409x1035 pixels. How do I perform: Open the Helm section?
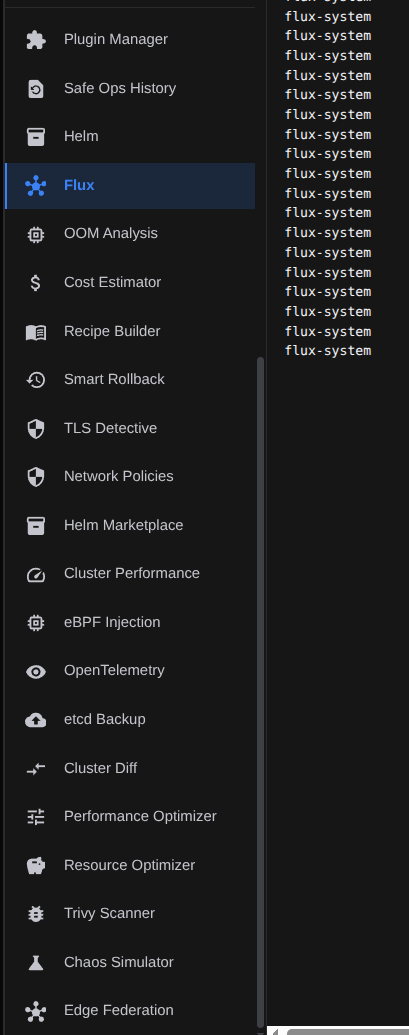tap(130, 137)
